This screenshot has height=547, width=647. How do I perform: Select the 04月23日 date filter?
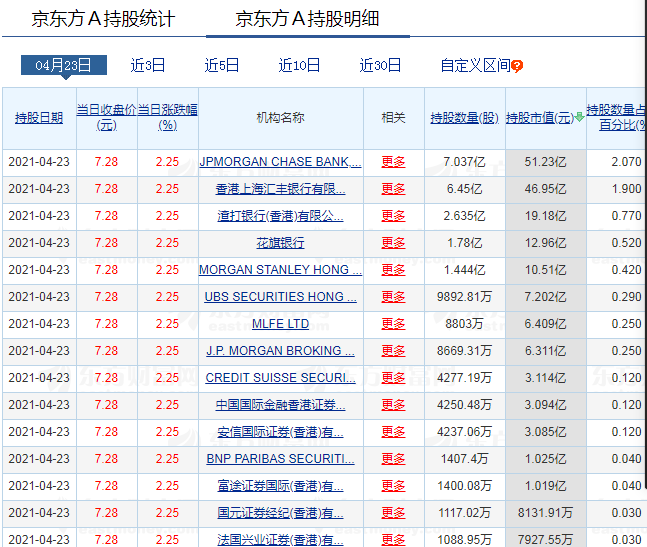tap(64, 65)
